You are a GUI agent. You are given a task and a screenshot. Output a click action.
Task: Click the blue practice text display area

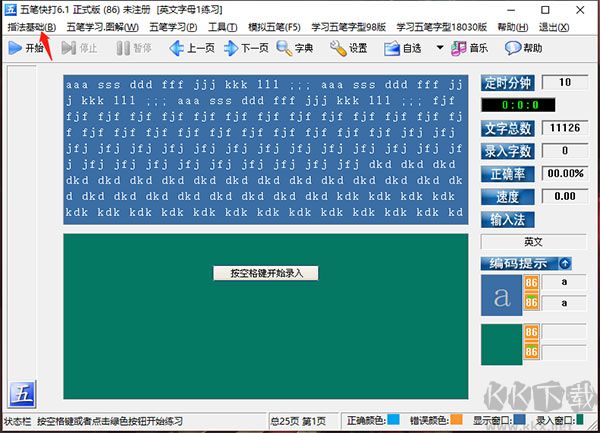tap(266, 149)
